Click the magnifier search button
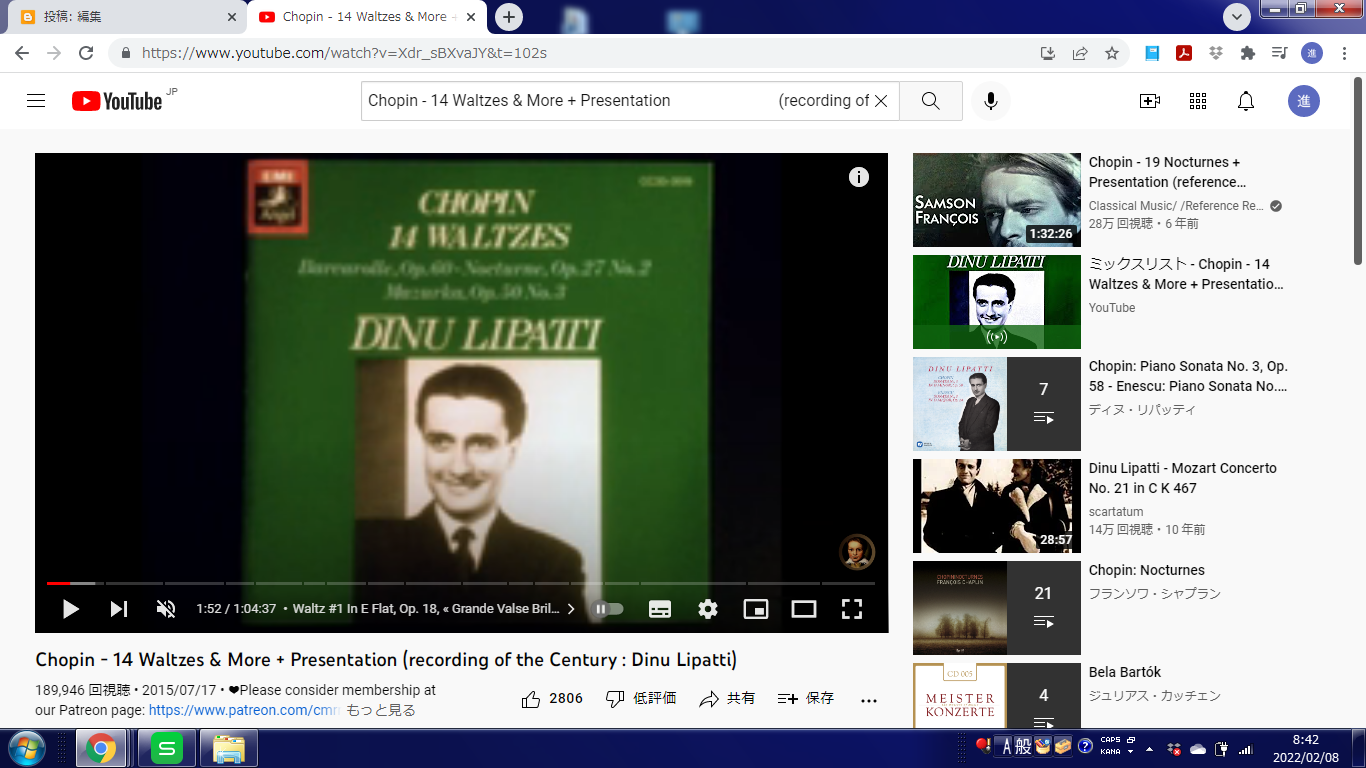The width and height of the screenshot is (1366, 768). pyautogui.click(x=931, y=101)
